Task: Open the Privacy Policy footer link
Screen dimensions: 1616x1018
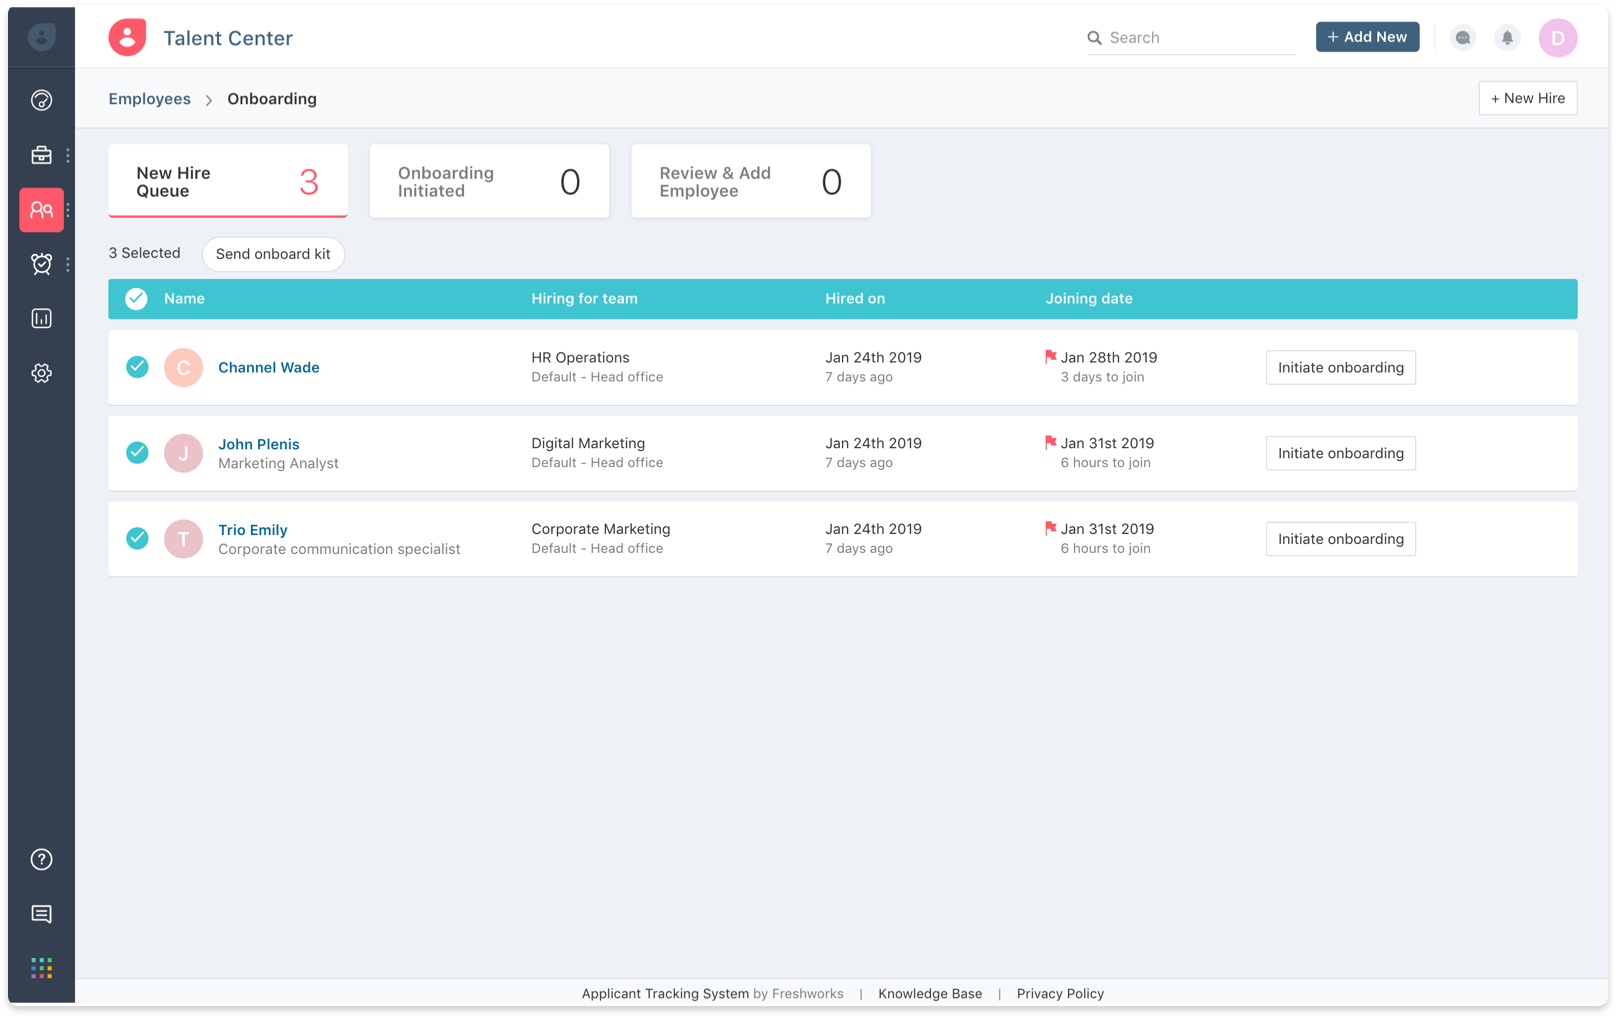Action: (x=1060, y=993)
